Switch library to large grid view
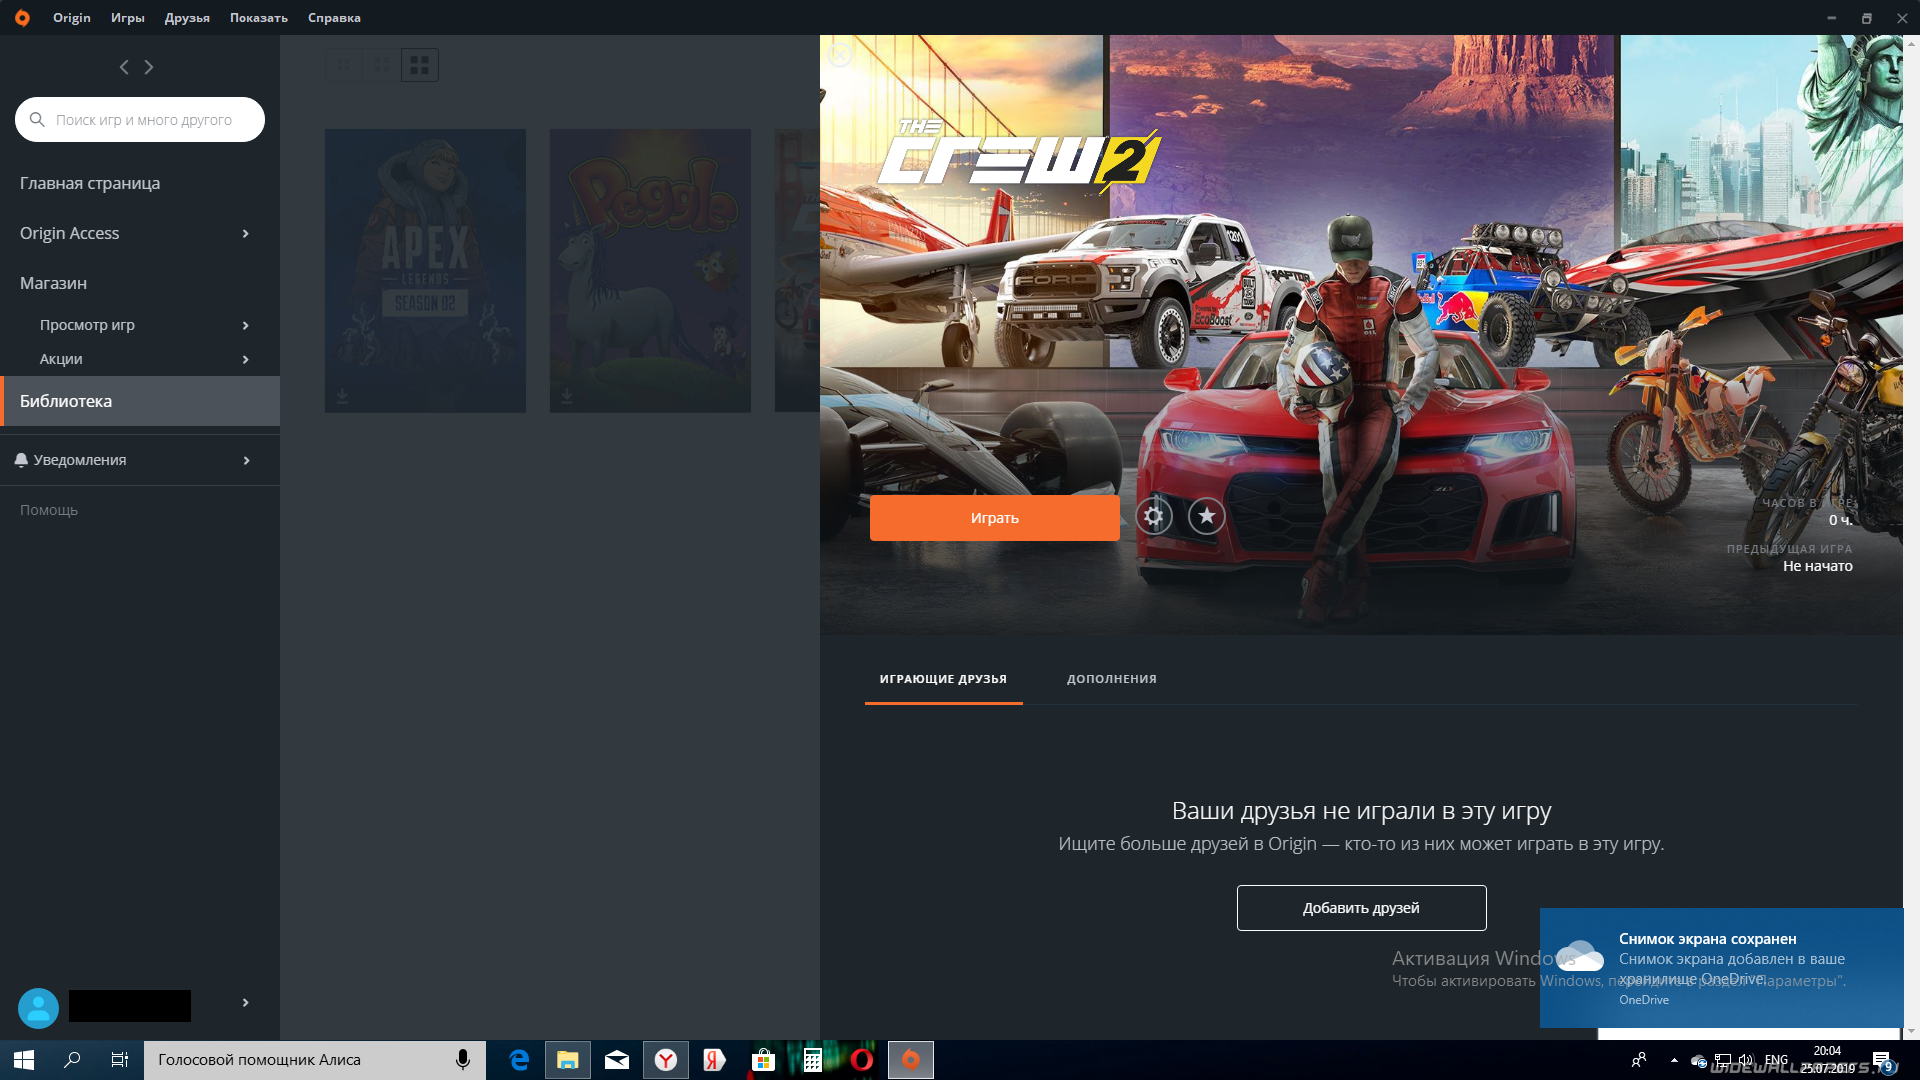This screenshot has width=1920, height=1080. pyautogui.click(x=420, y=65)
